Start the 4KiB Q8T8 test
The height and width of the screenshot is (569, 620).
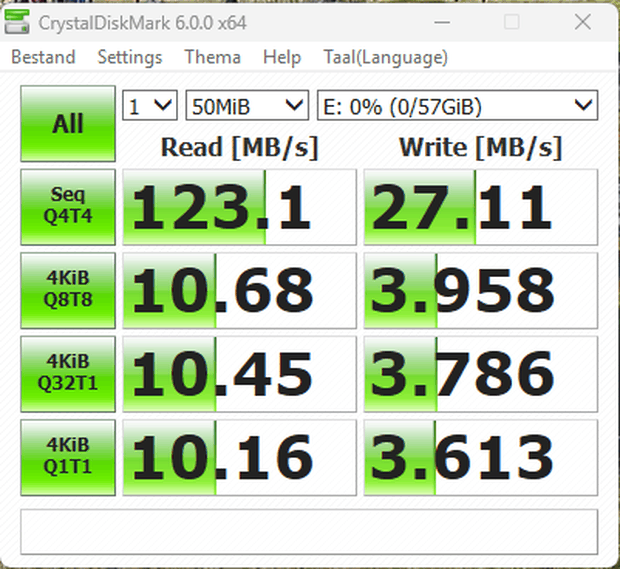[68, 291]
